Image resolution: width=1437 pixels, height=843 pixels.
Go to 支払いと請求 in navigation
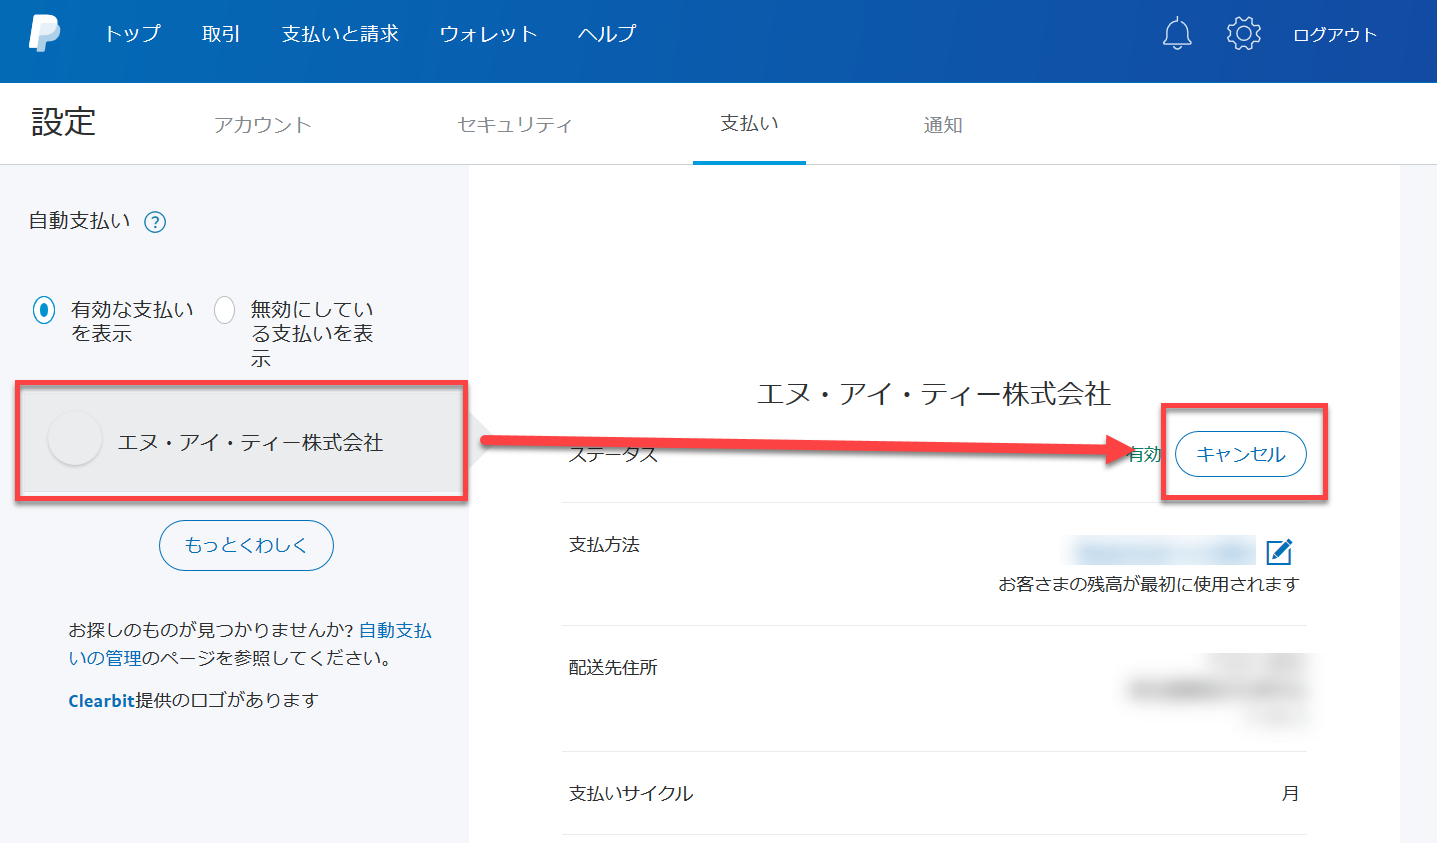(340, 34)
